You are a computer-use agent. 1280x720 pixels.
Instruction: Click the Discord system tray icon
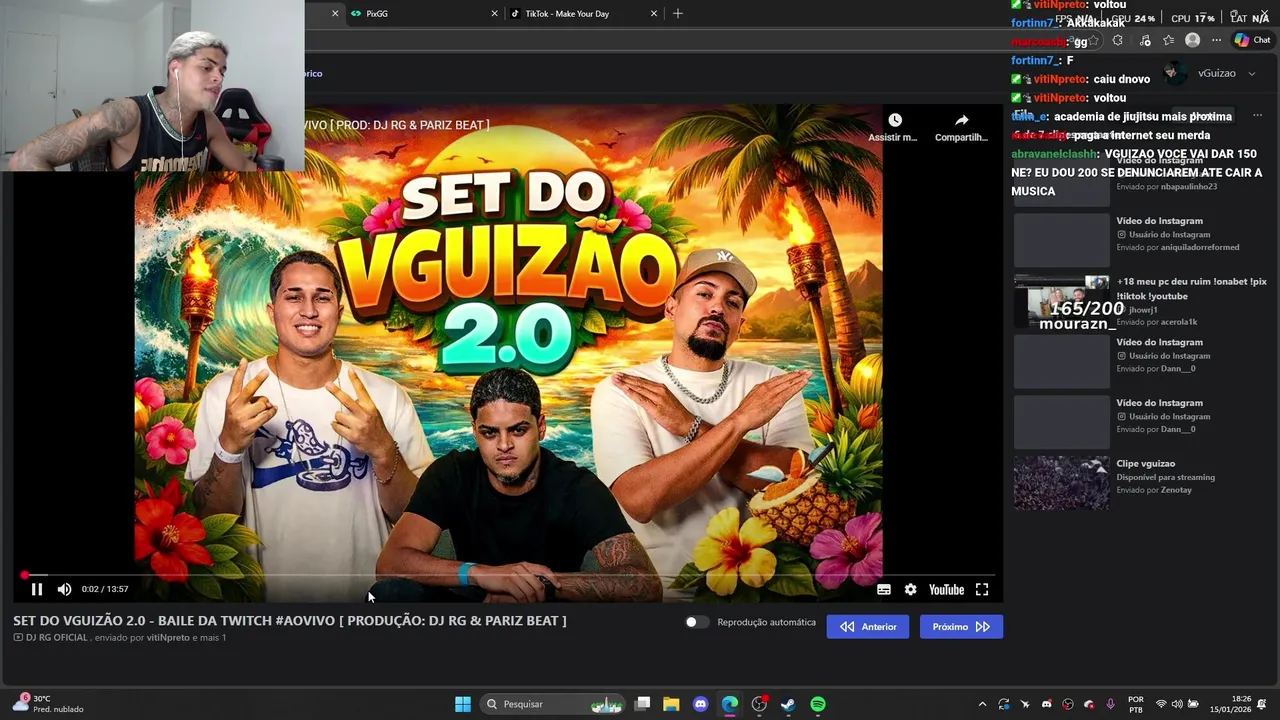(1046, 704)
